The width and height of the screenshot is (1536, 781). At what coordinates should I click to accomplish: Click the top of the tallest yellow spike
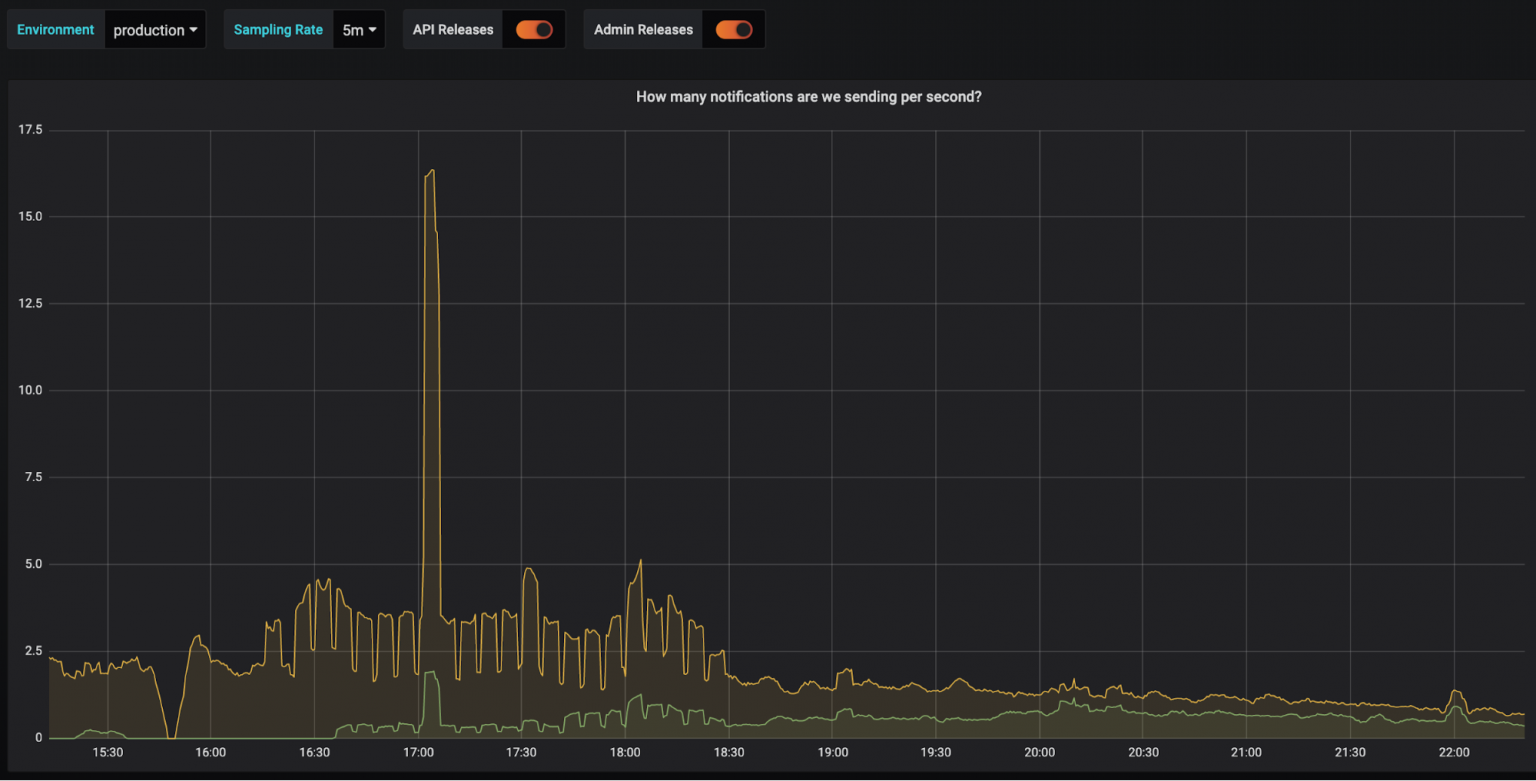[x=431, y=171]
